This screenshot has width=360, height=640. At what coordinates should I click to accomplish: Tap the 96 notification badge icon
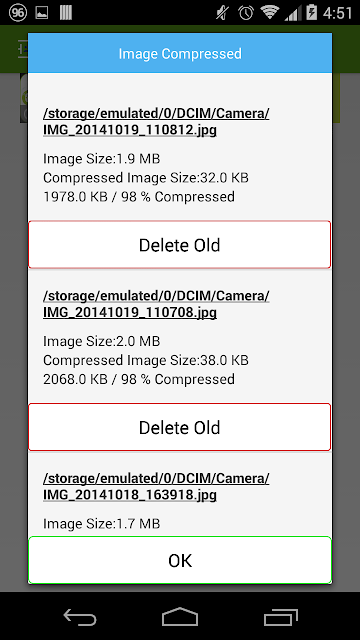pos(17,13)
